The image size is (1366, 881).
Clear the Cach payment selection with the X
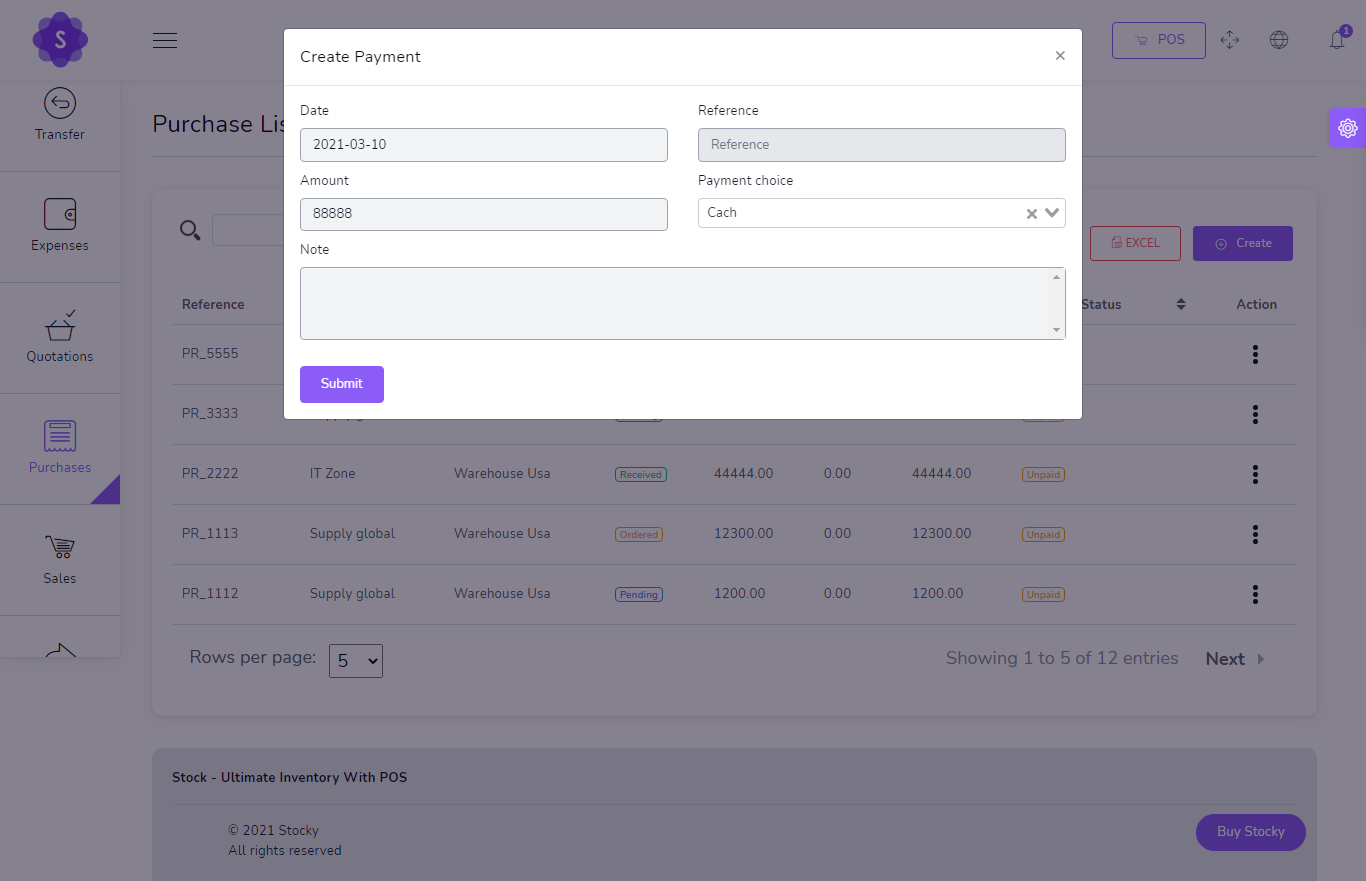[x=1031, y=212]
